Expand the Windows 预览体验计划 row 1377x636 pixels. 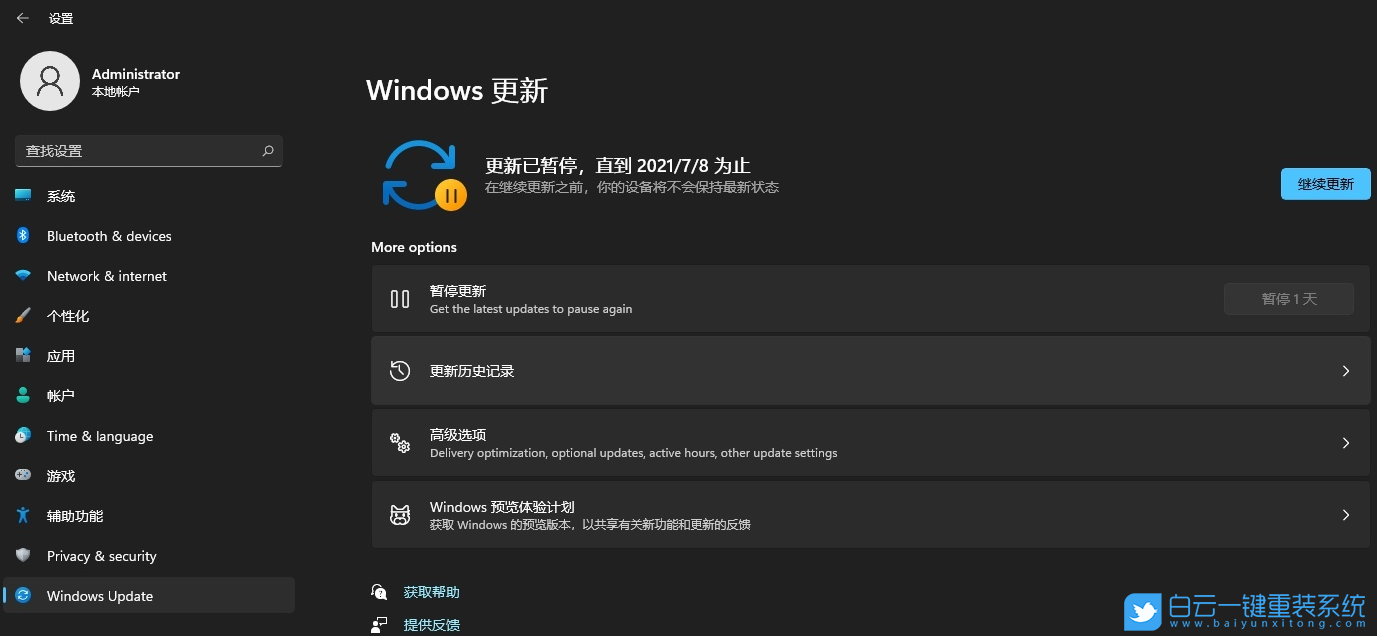[x=870, y=514]
